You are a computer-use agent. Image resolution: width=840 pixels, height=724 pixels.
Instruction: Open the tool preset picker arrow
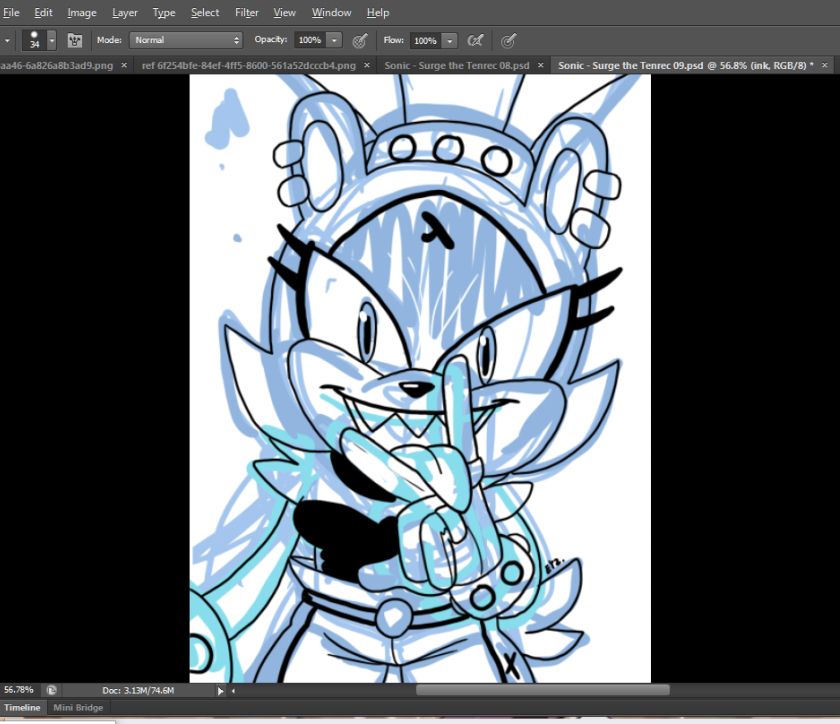coord(7,40)
